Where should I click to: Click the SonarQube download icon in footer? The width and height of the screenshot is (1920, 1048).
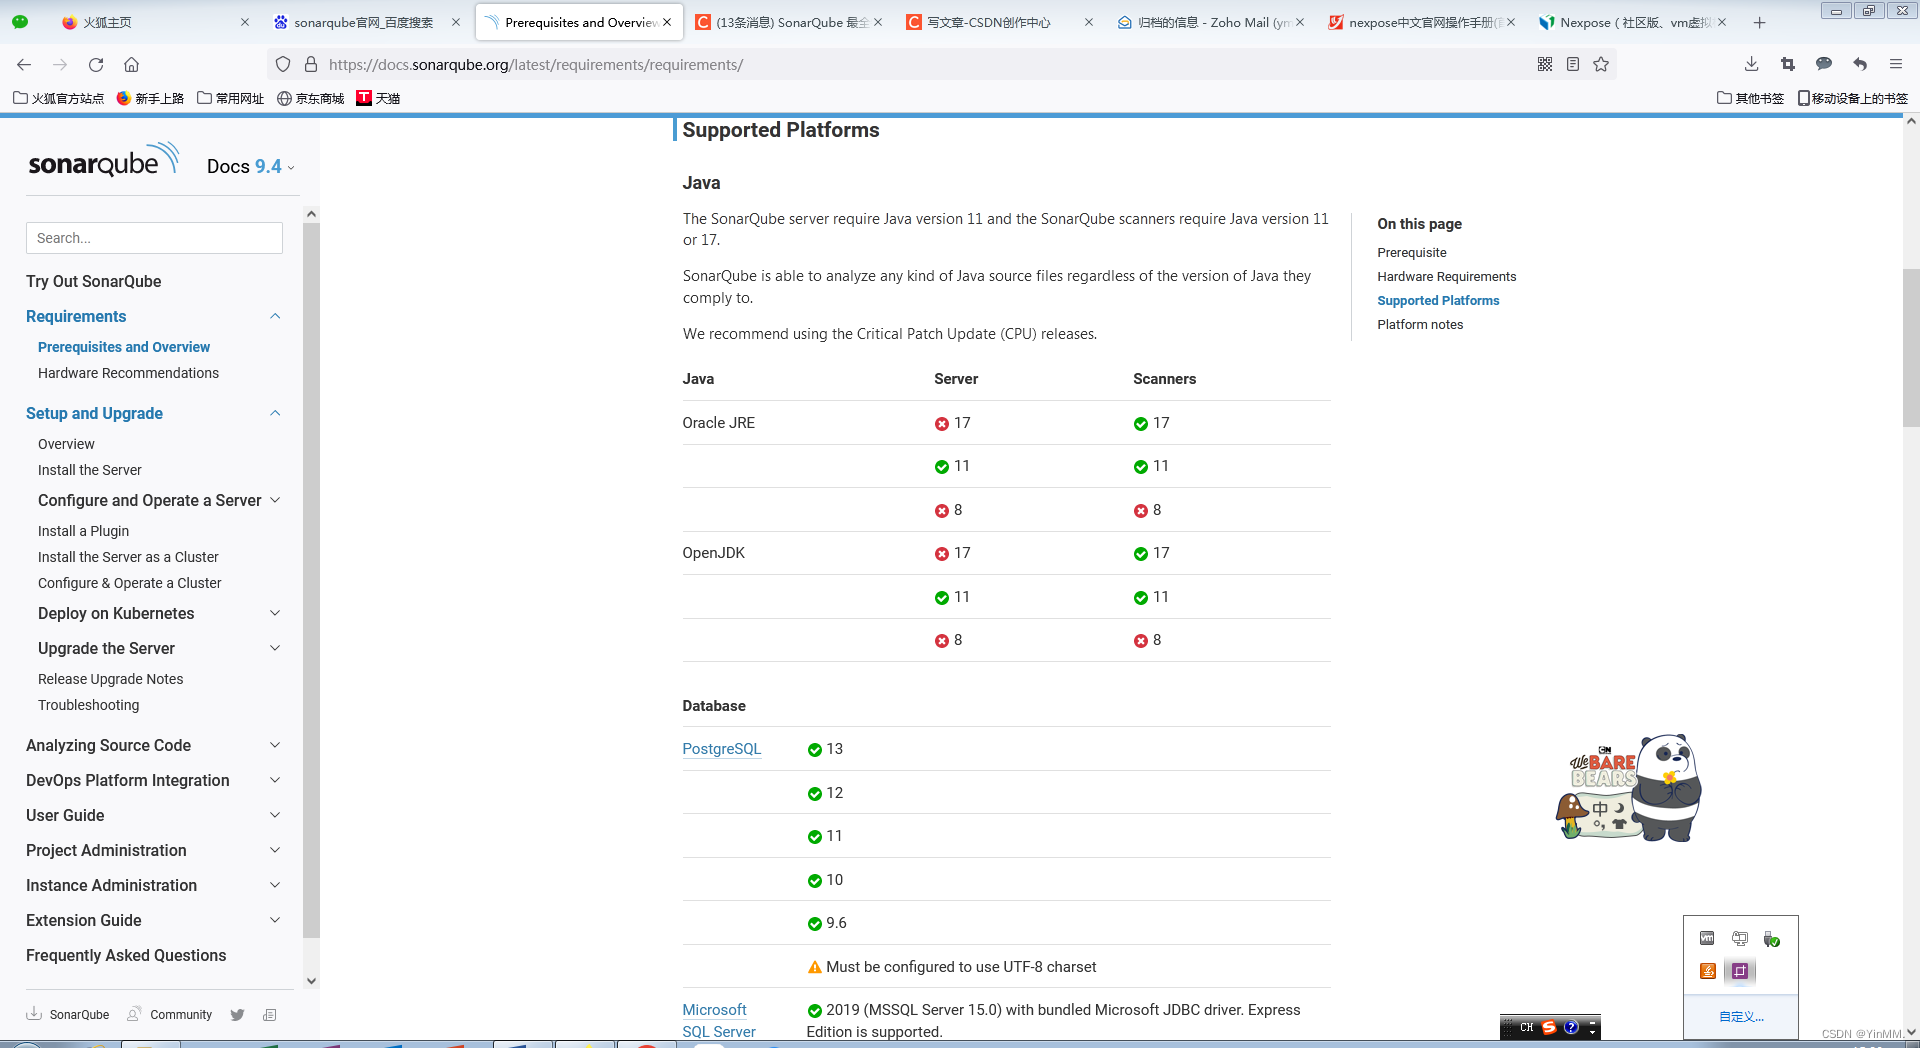pyautogui.click(x=34, y=1013)
